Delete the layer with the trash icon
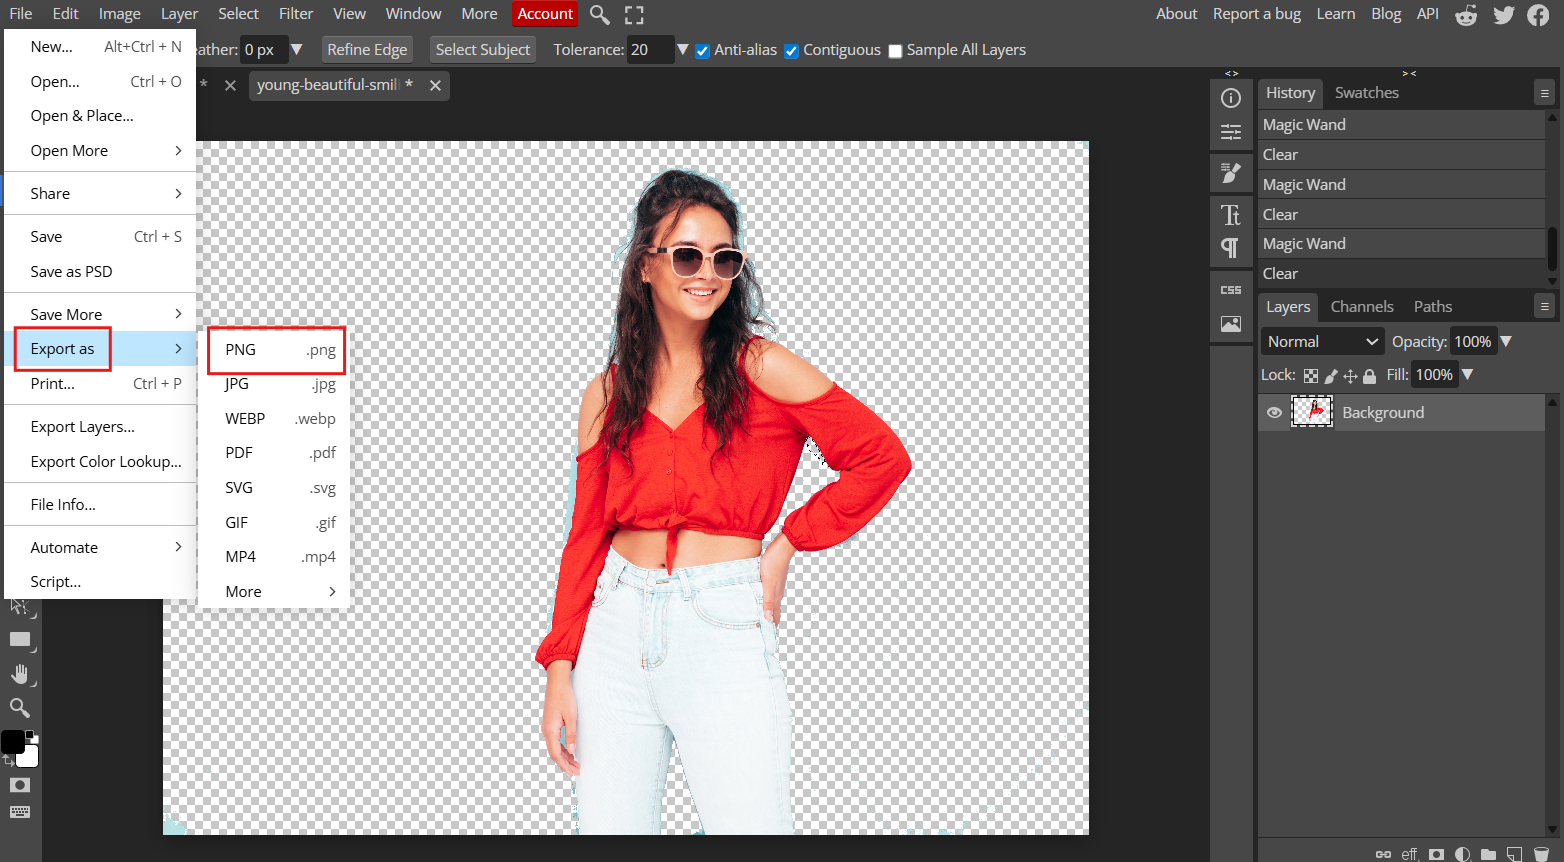 coord(1541,853)
